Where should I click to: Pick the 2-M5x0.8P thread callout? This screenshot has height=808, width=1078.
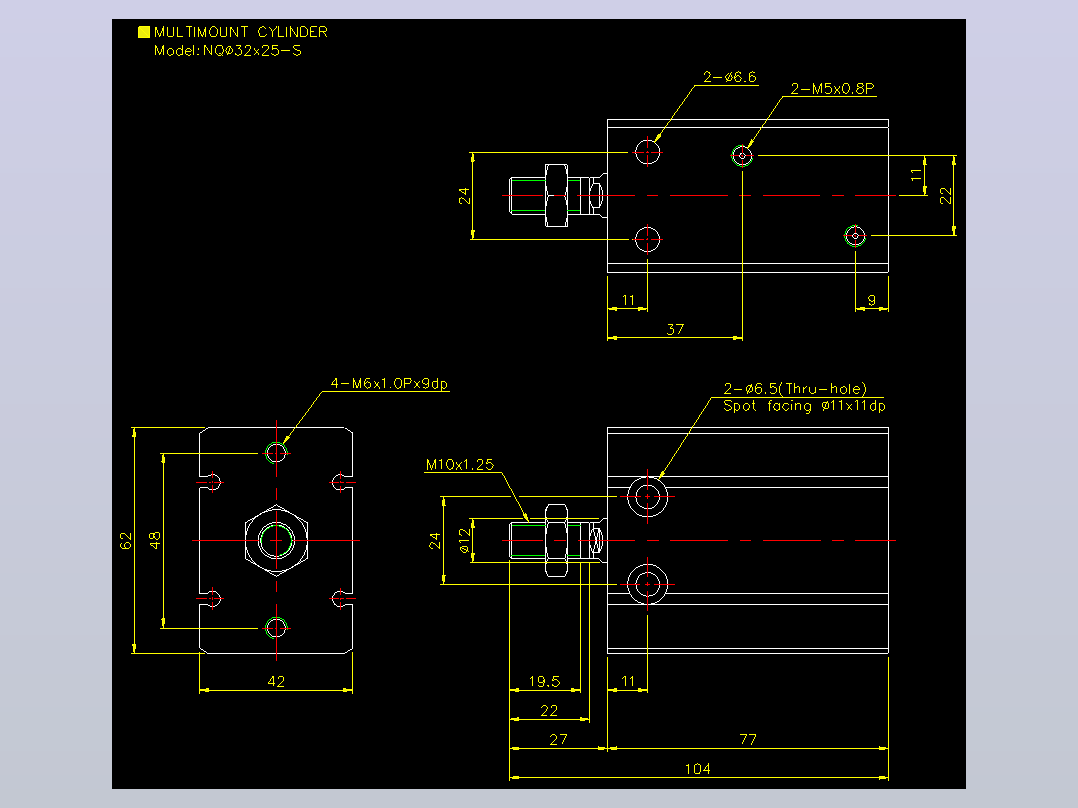[x=832, y=89]
